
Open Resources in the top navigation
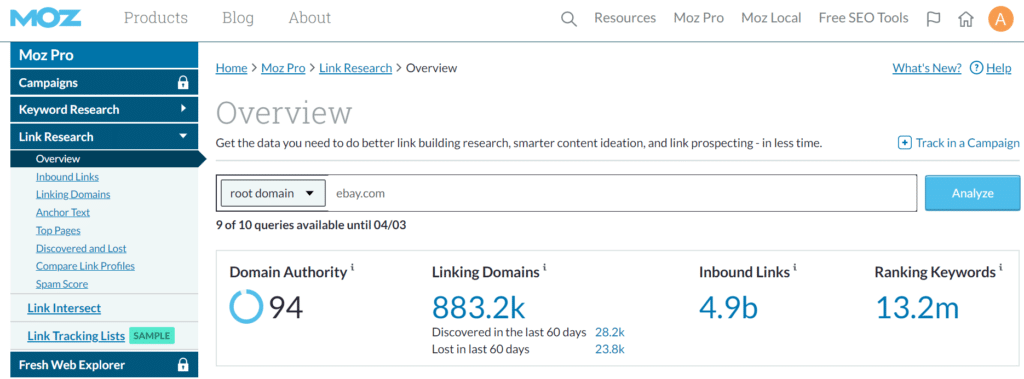pos(625,18)
